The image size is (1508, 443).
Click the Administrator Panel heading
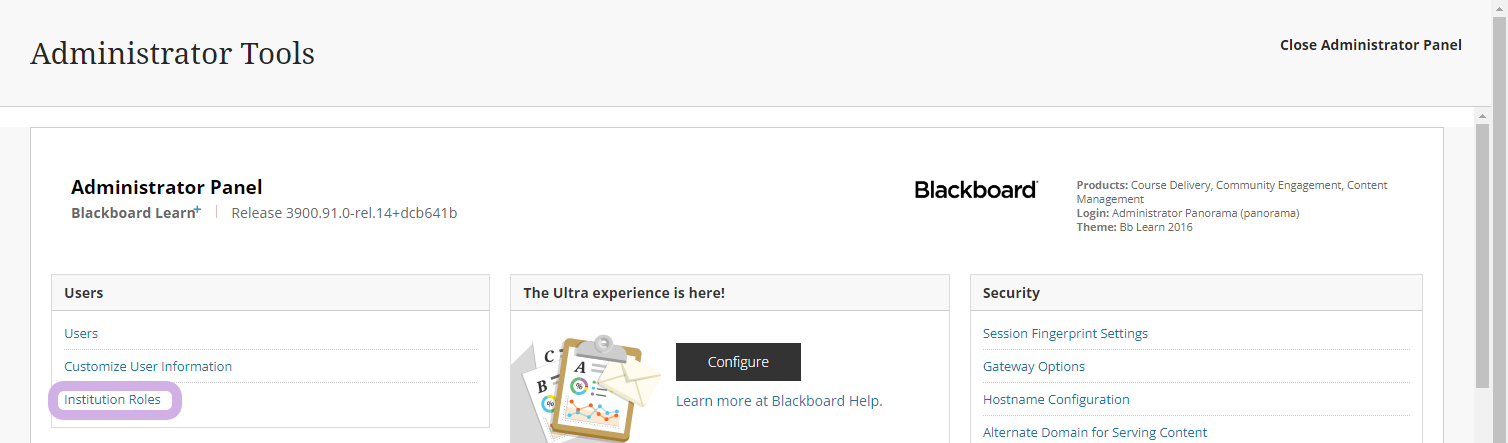point(167,187)
